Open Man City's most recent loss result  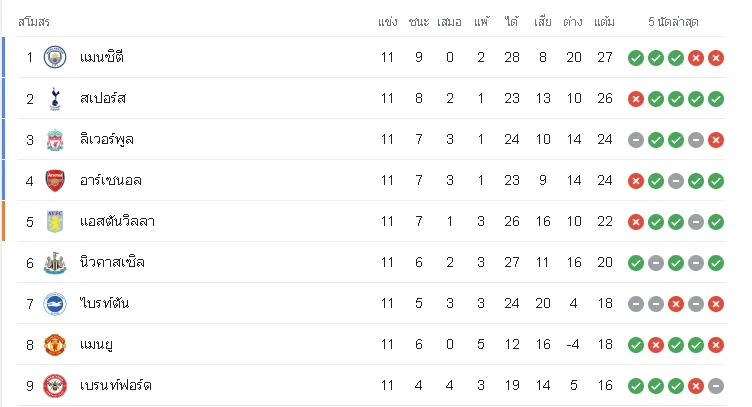tap(716, 58)
